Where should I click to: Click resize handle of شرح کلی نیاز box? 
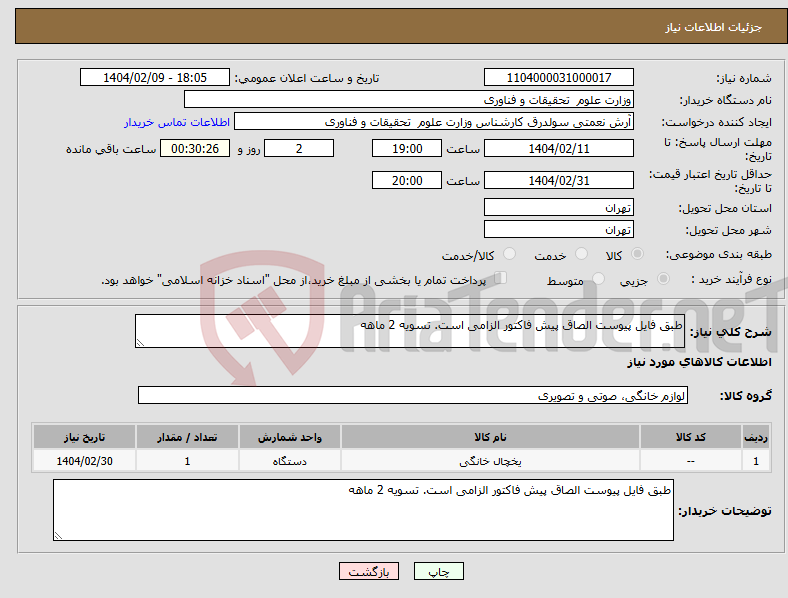click(x=140, y=343)
